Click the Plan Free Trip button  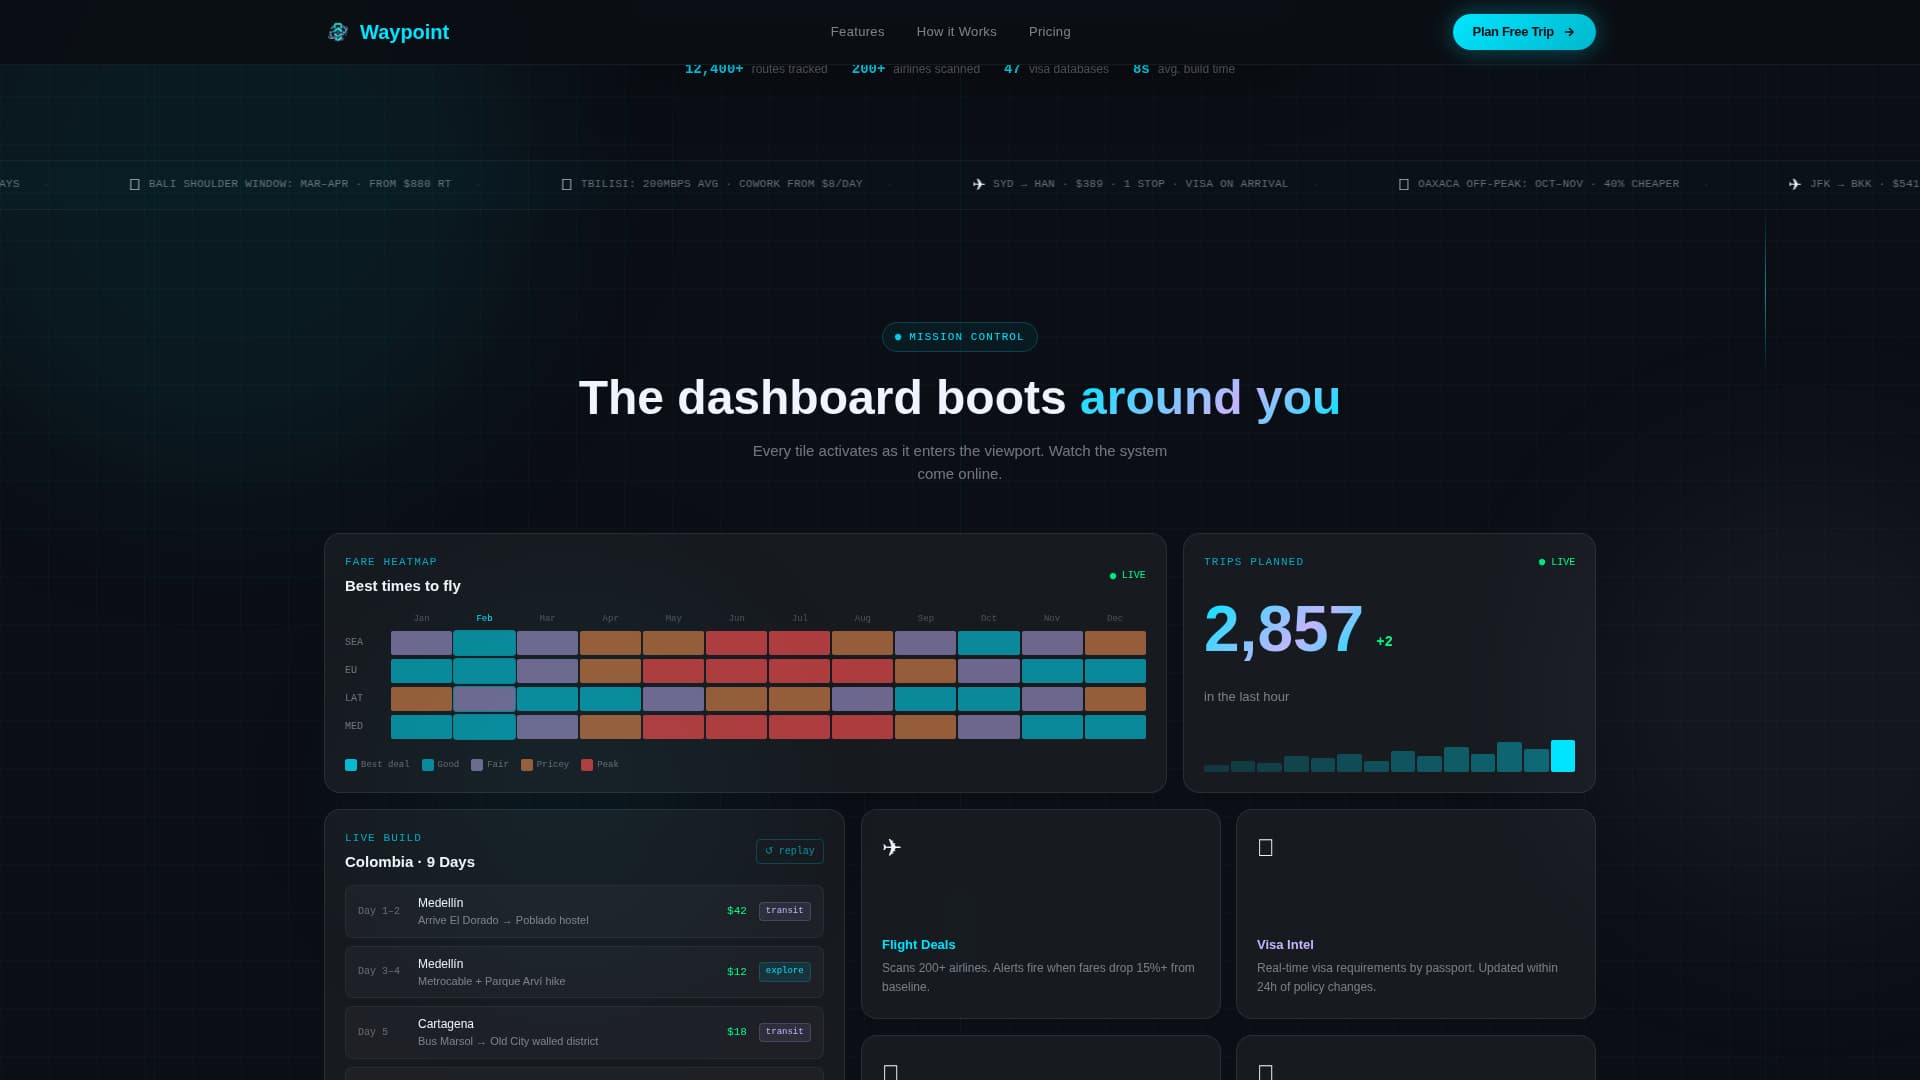pyautogui.click(x=1523, y=32)
